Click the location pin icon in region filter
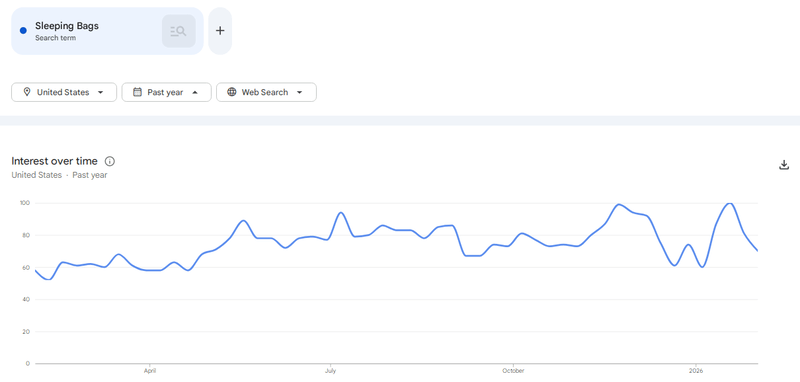Image resolution: width=800 pixels, height=382 pixels. 27,92
